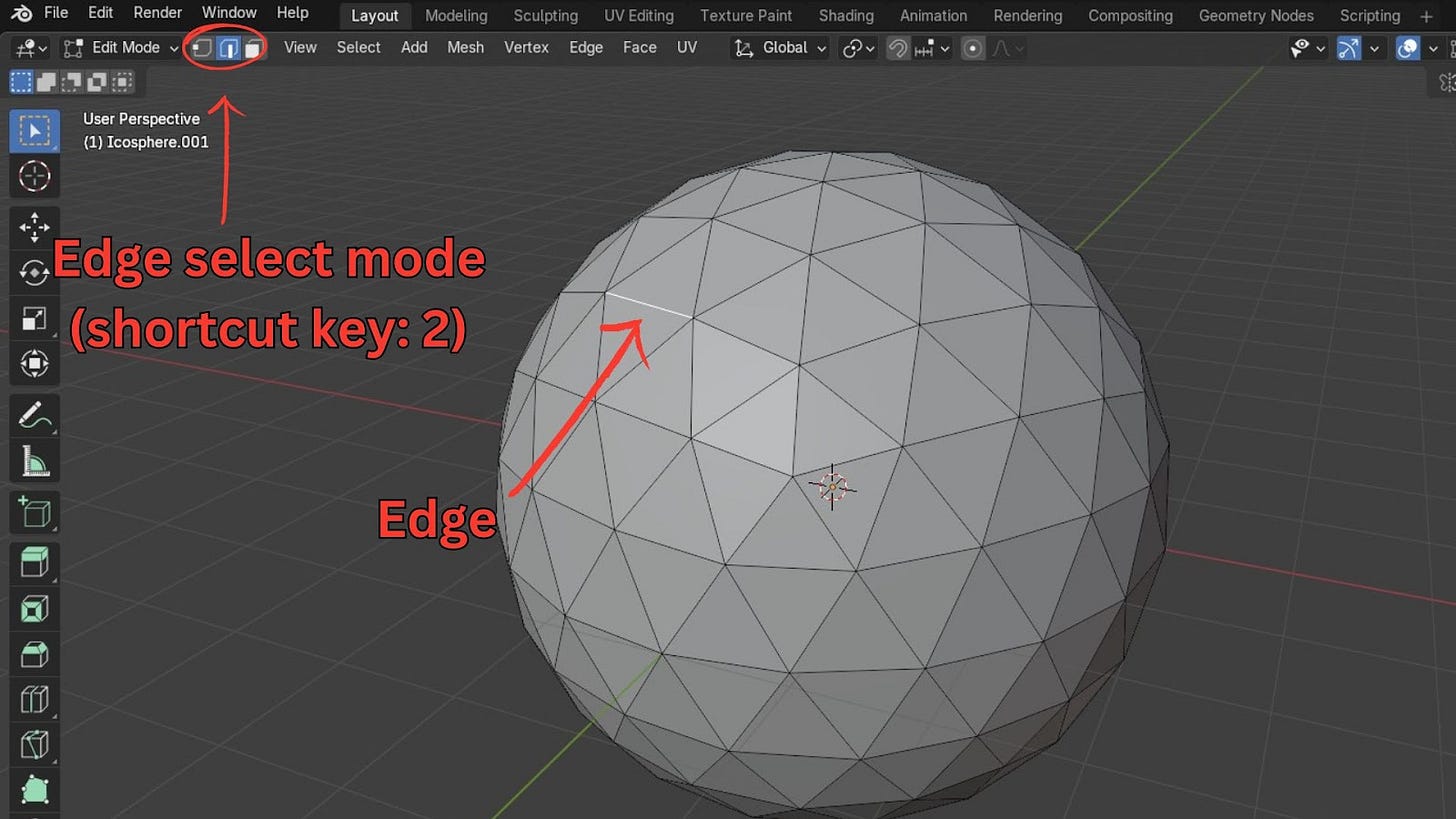Switch to Texture Paint workspace tab

(746, 16)
